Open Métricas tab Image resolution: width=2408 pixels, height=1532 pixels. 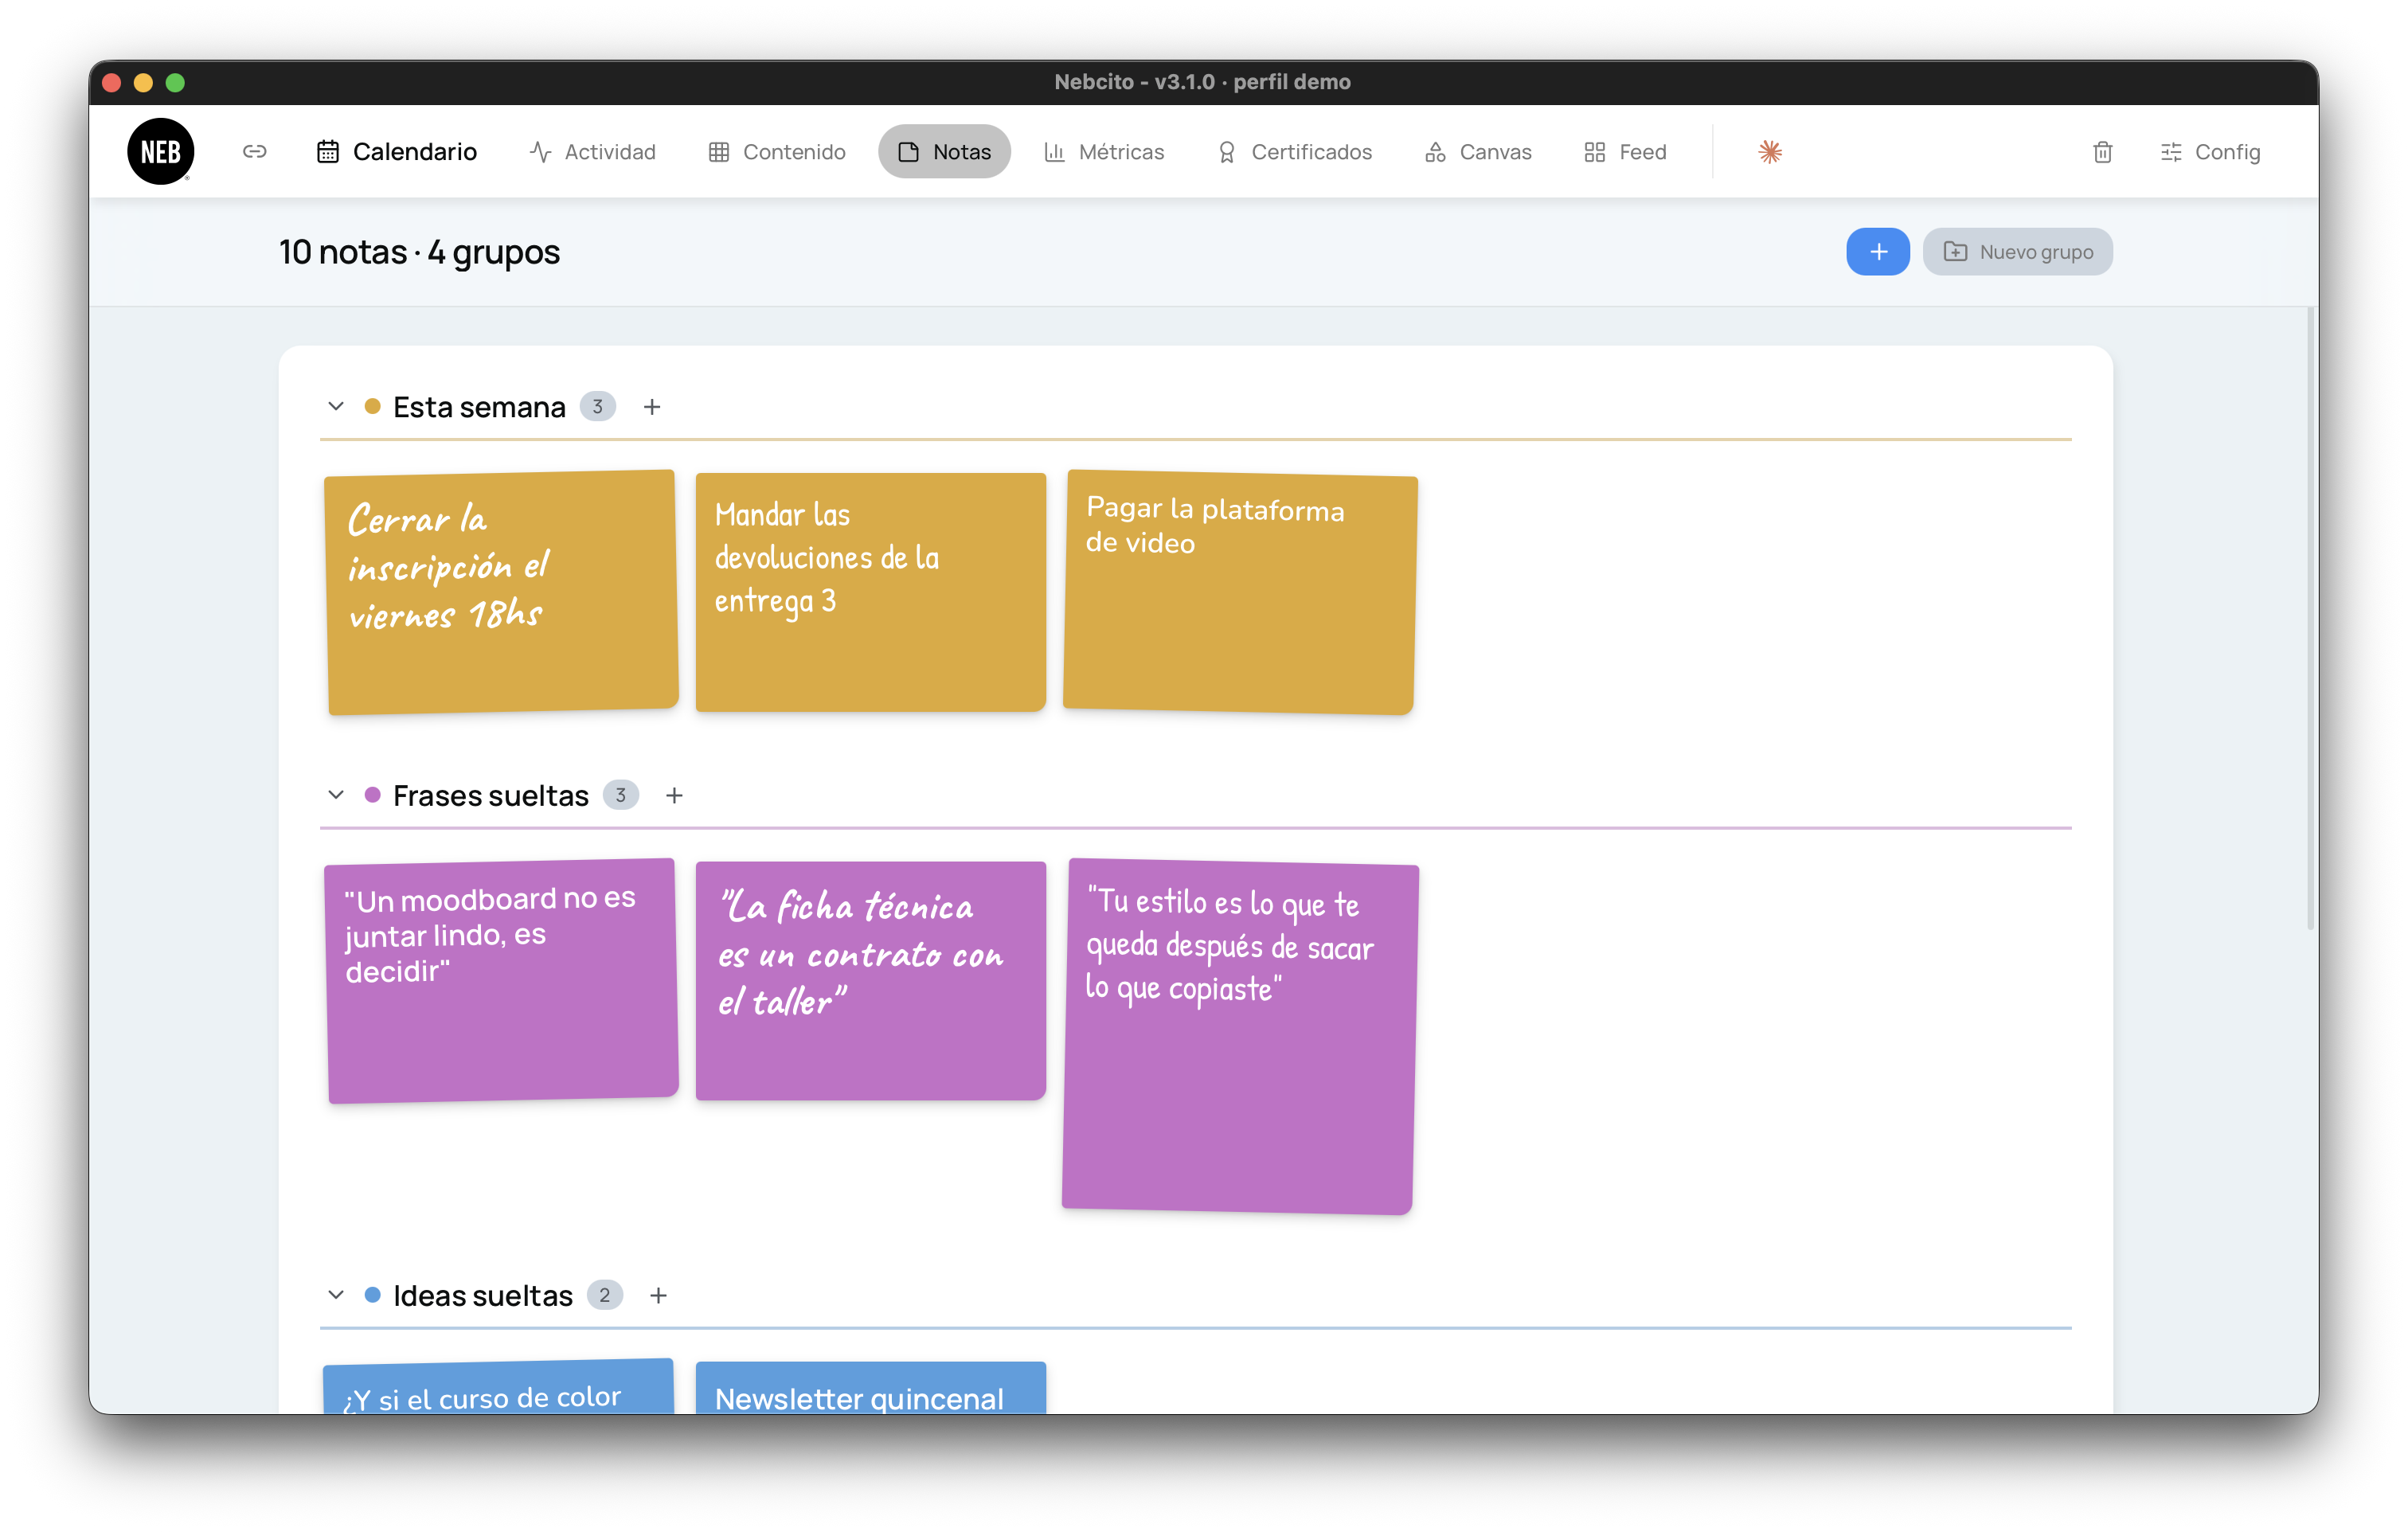1104,151
